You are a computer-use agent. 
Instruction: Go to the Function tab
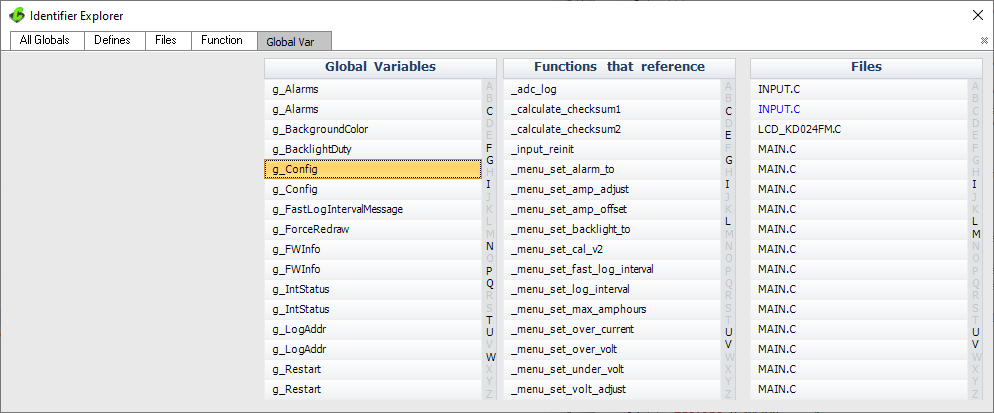[x=221, y=41]
